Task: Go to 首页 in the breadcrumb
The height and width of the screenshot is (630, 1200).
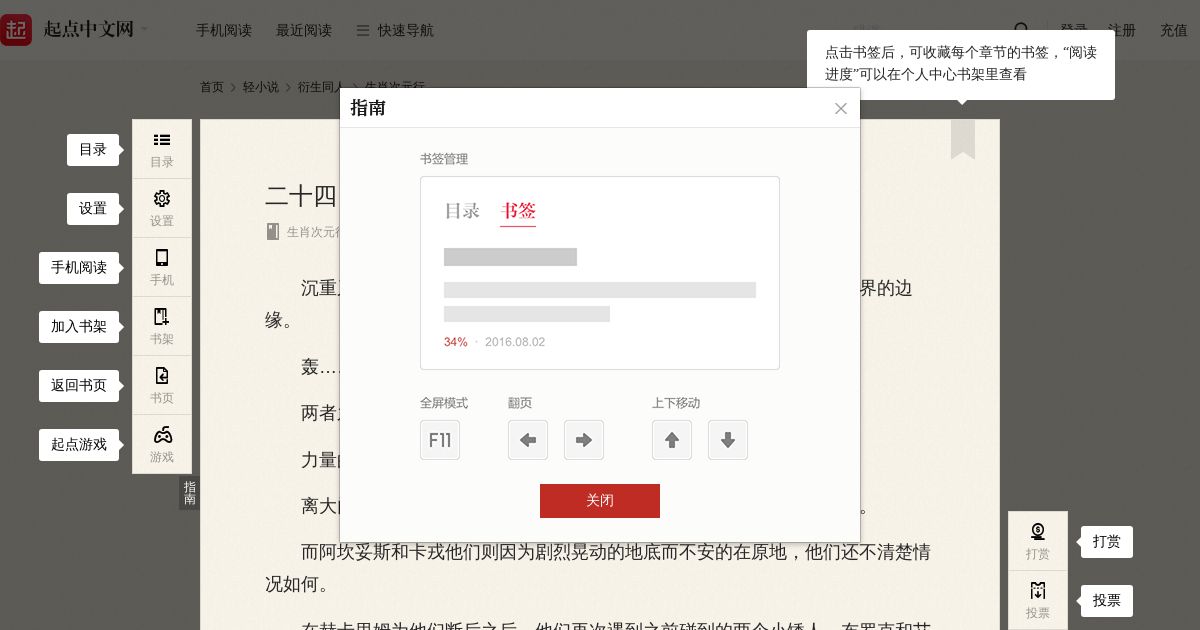Action: (212, 87)
